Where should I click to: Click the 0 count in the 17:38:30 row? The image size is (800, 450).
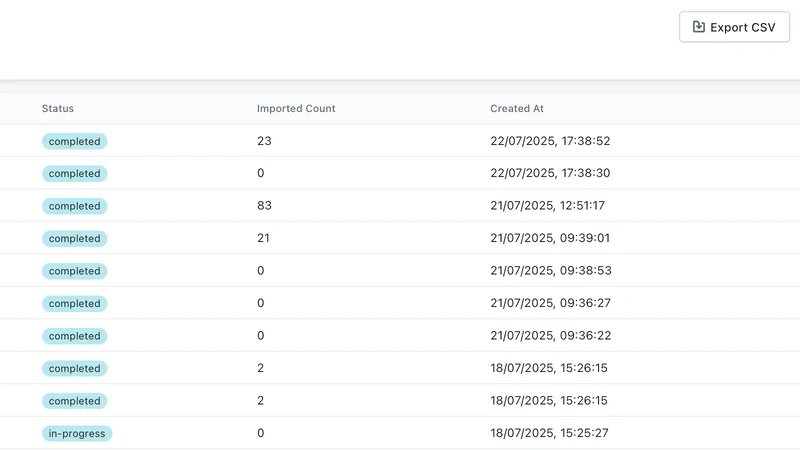tap(261, 173)
